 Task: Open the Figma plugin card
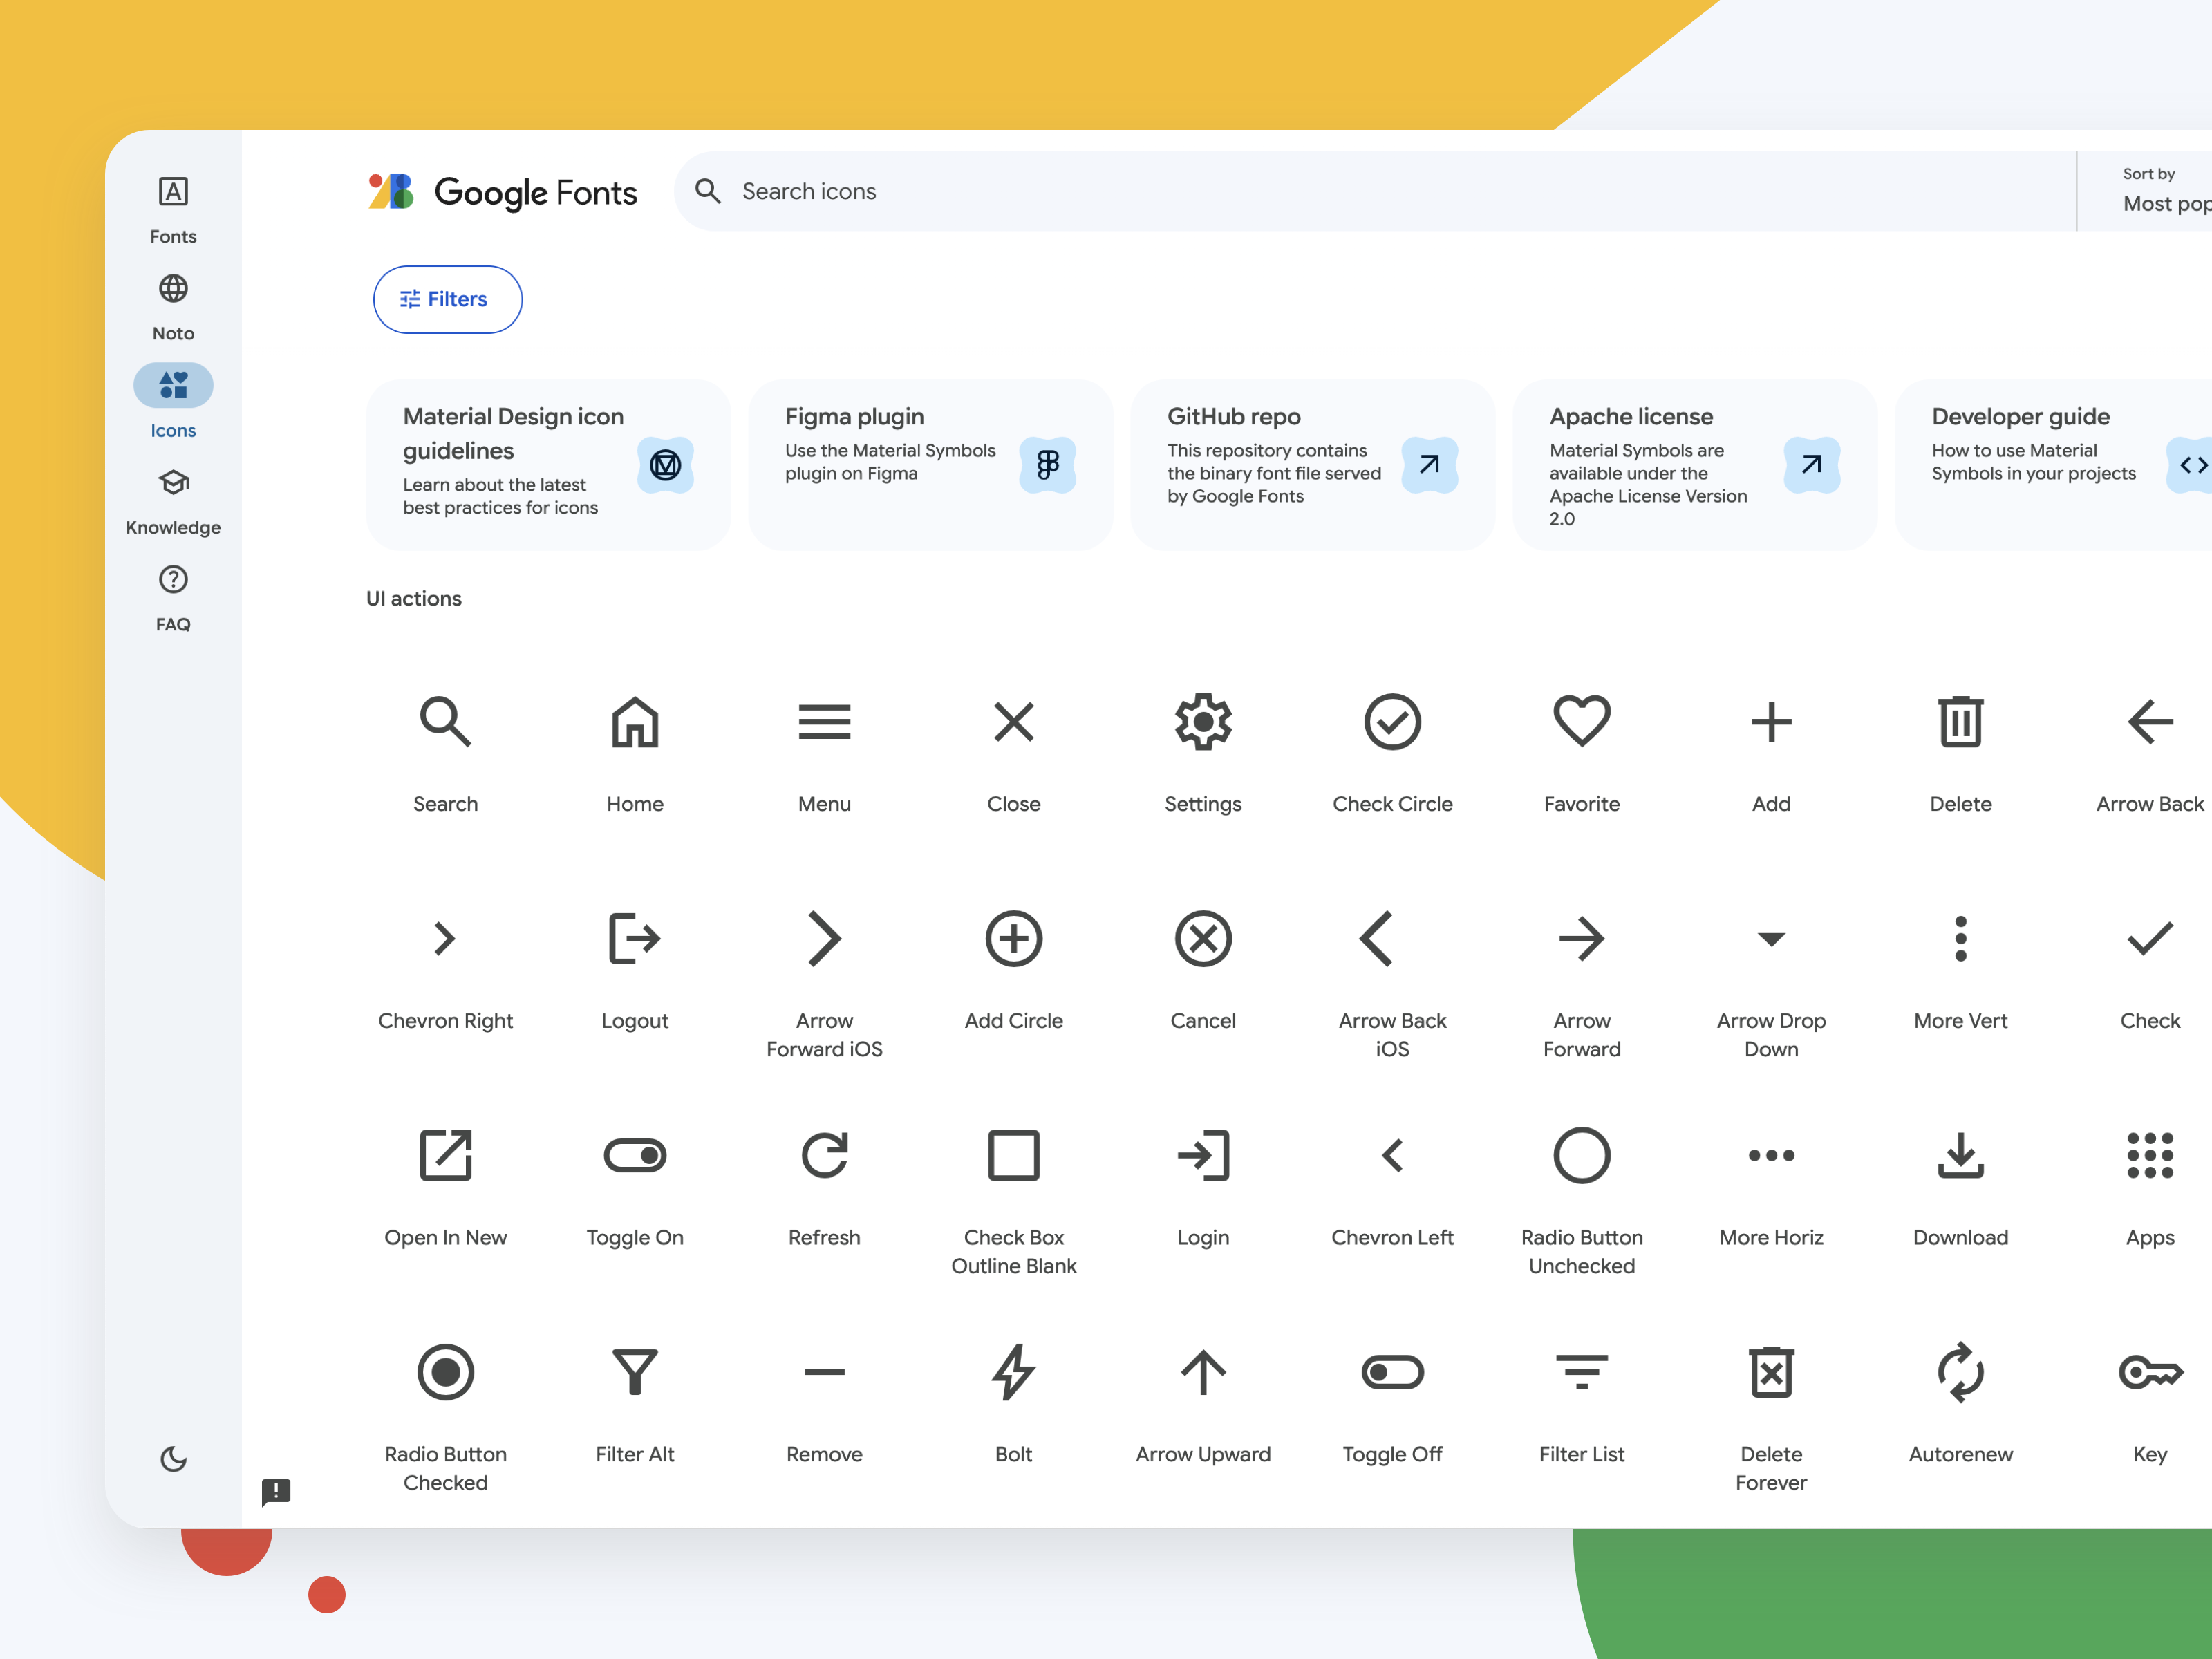point(930,464)
